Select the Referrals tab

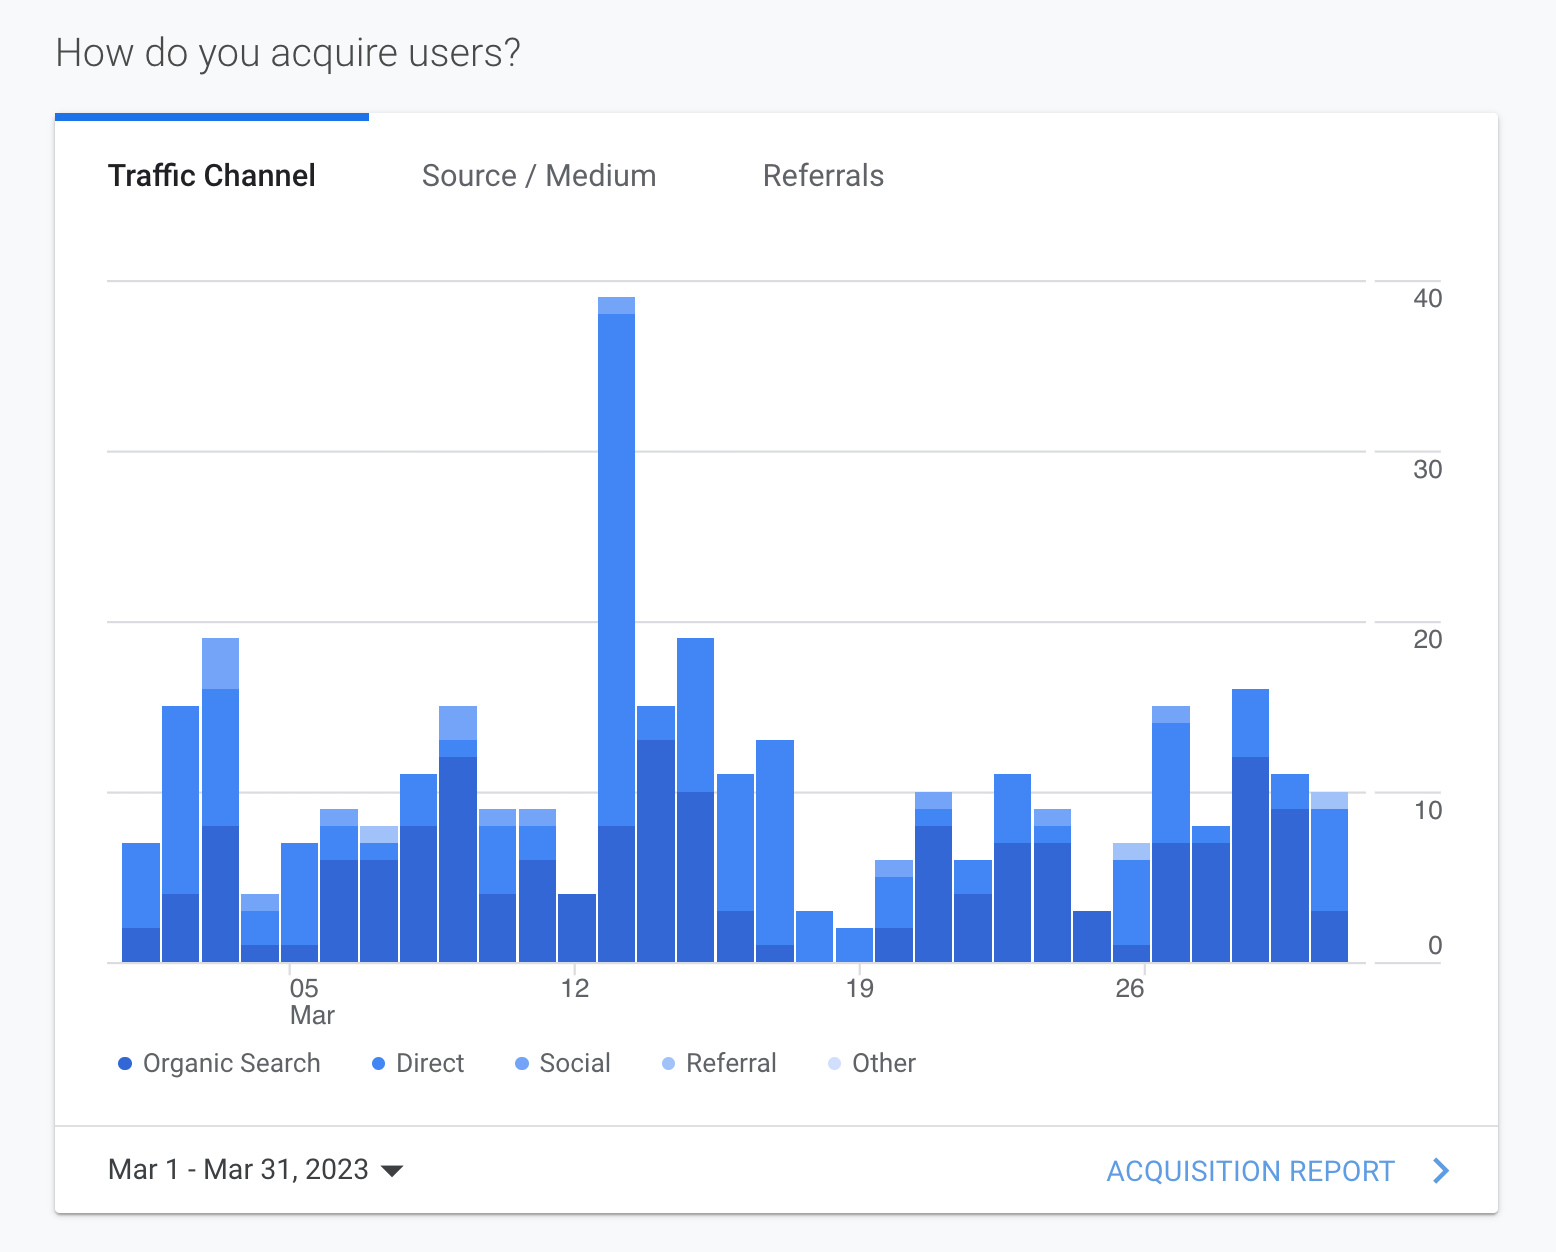pos(823,176)
